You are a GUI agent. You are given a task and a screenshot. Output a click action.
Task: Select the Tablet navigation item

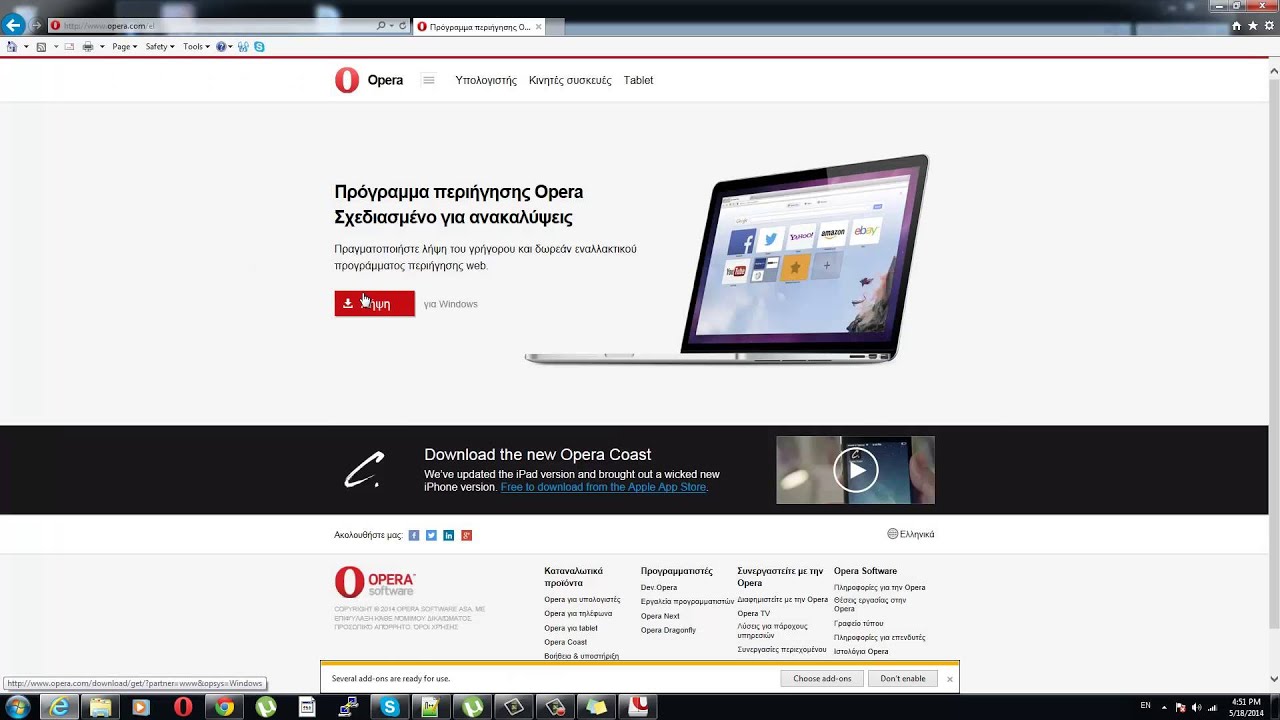638,80
